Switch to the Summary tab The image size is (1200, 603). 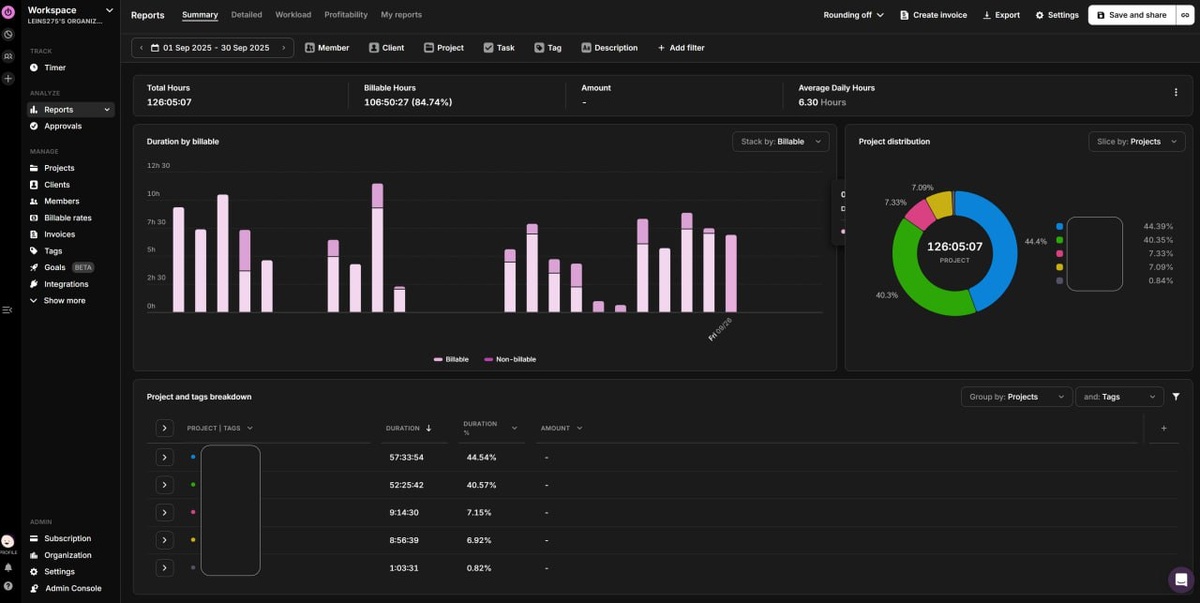pyautogui.click(x=200, y=15)
